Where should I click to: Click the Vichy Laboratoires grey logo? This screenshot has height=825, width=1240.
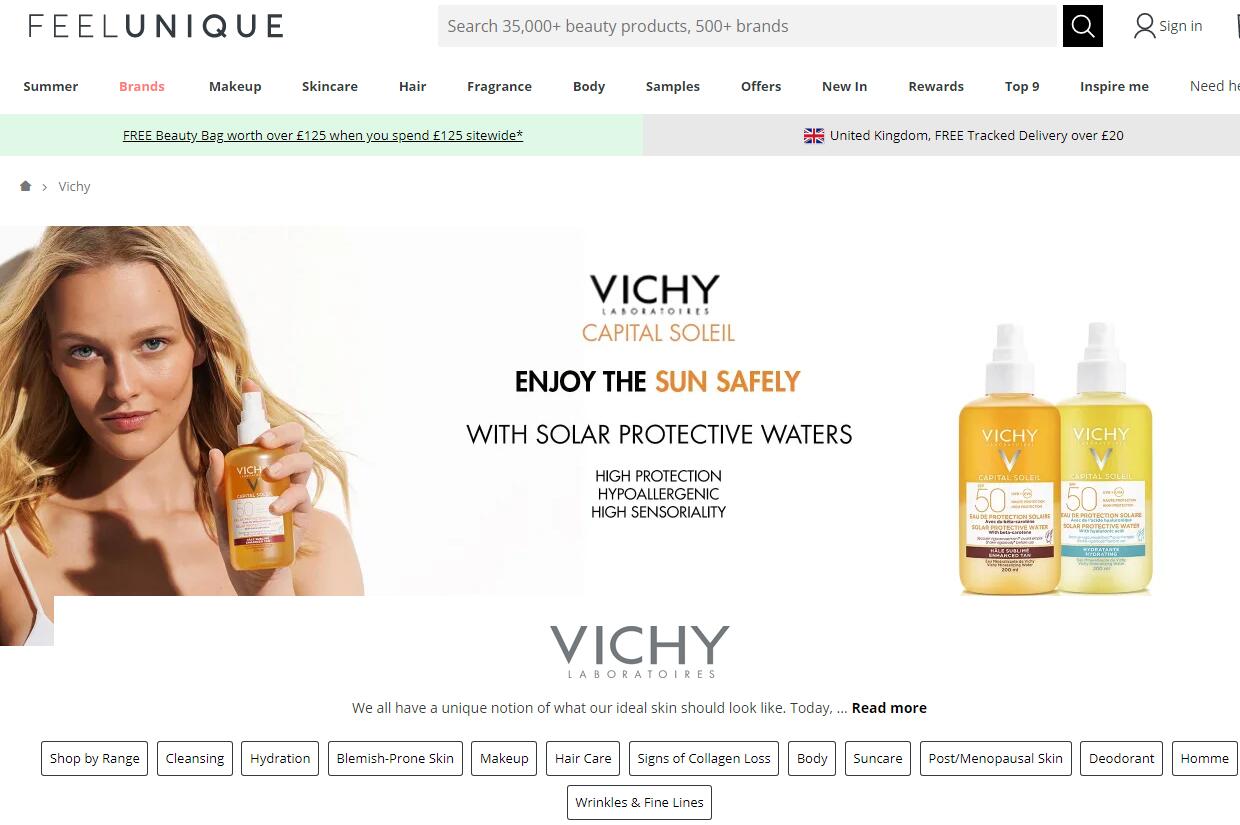(x=640, y=652)
